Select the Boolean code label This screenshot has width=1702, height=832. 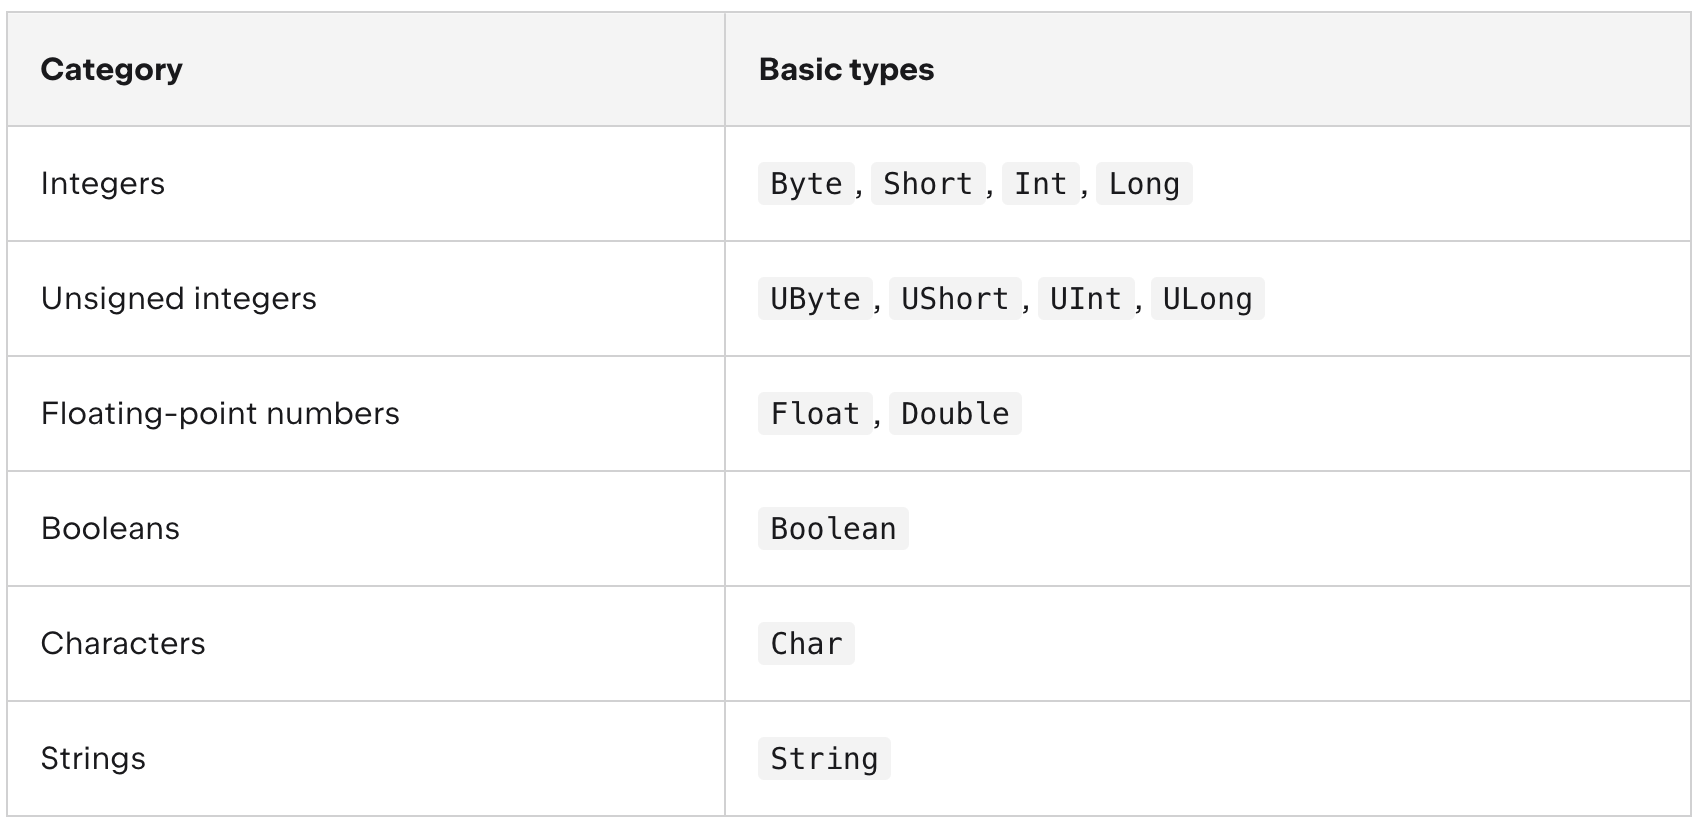pos(833,529)
